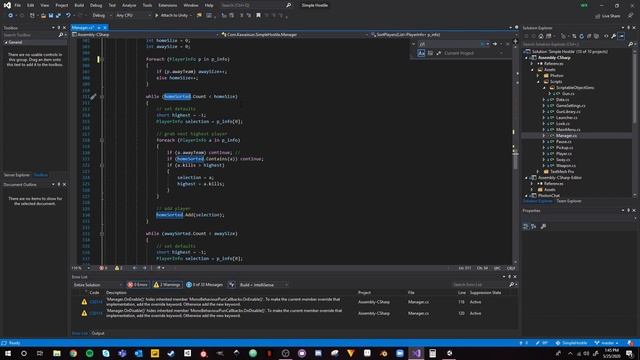Click the Undo icon

point(68,16)
